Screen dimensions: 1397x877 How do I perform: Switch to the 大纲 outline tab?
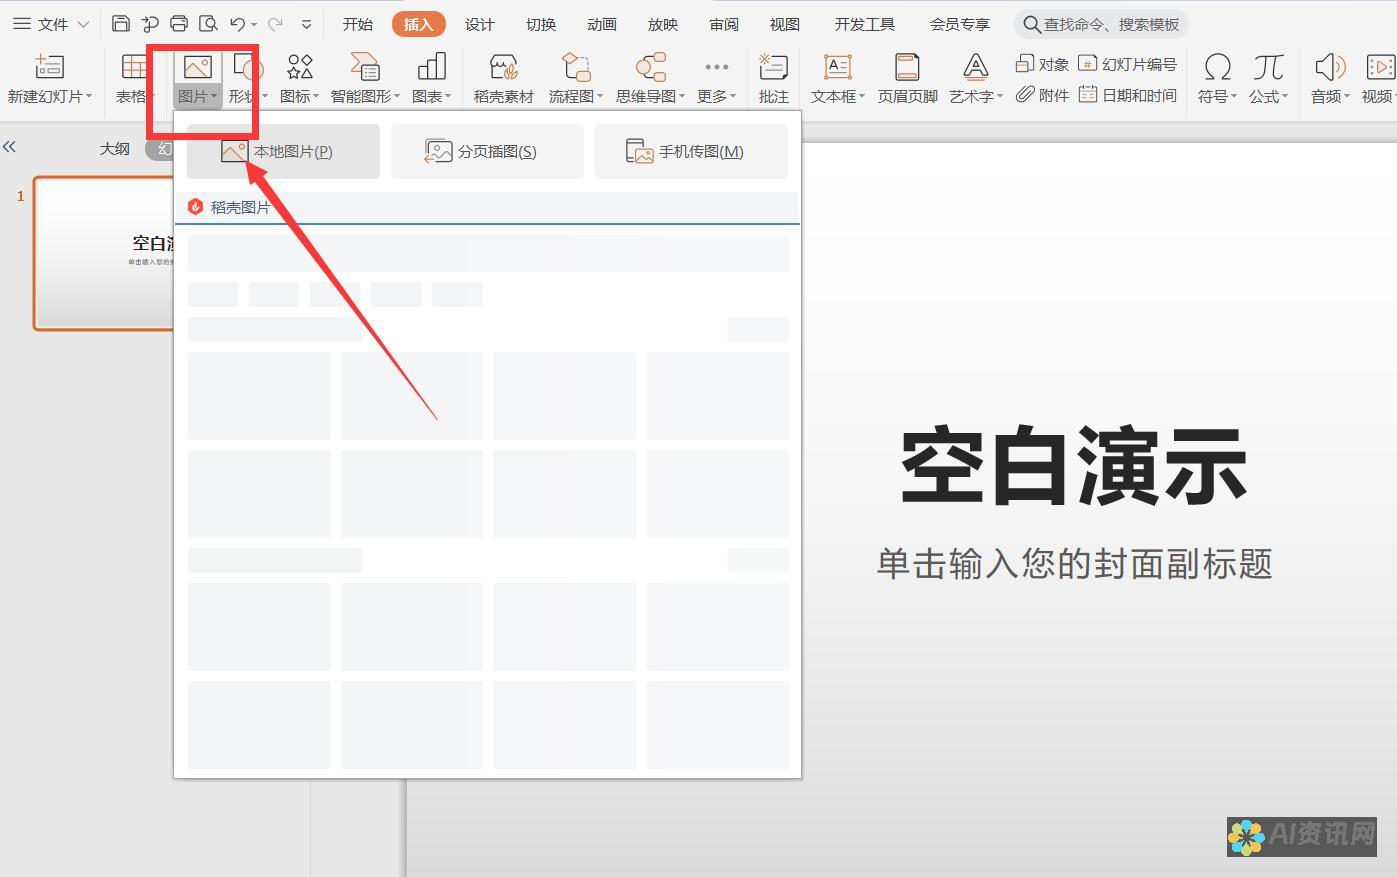click(x=114, y=148)
